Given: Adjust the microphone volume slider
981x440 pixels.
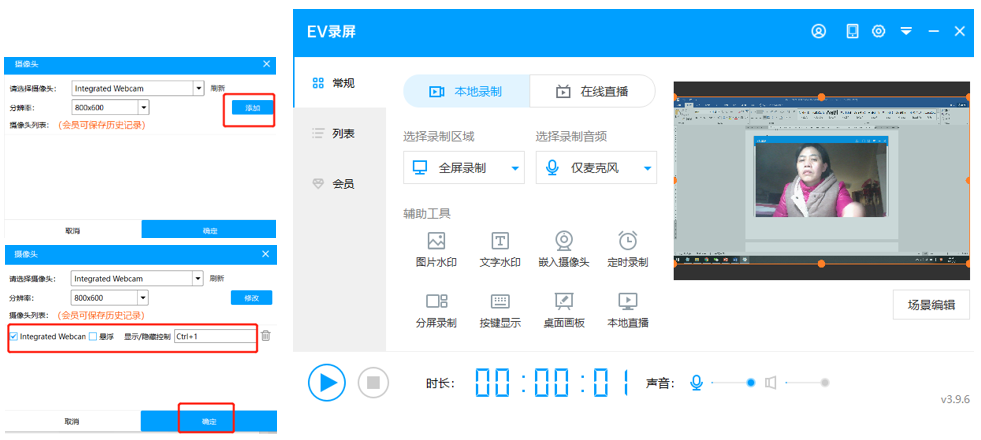Looking at the screenshot, I should tap(733, 382).
